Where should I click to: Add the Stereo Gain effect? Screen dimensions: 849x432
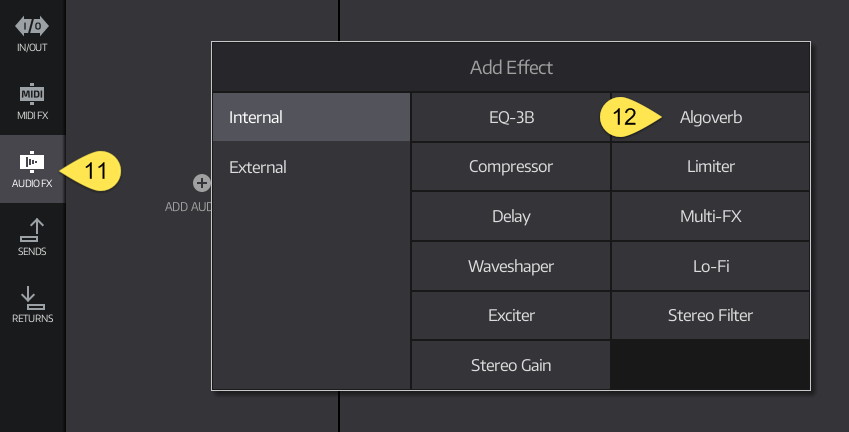point(511,365)
